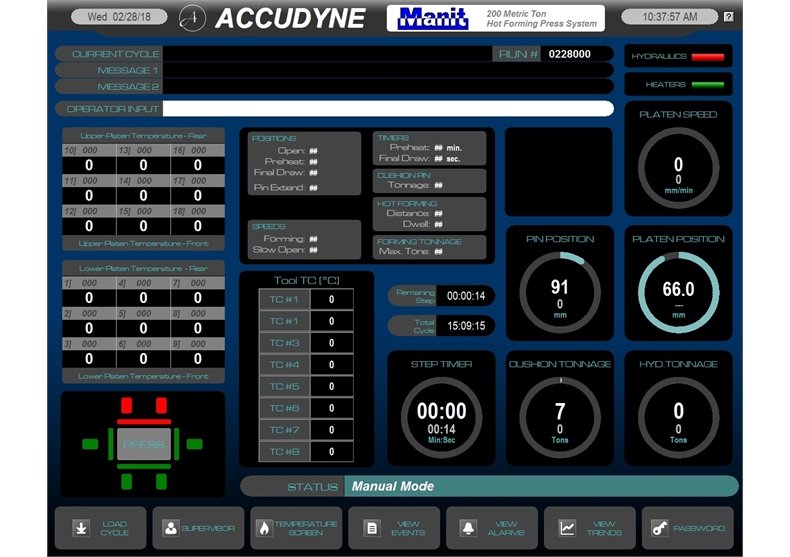Click the Password key icon
The width and height of the screenshot is (790, 557).
click(661, 528)
